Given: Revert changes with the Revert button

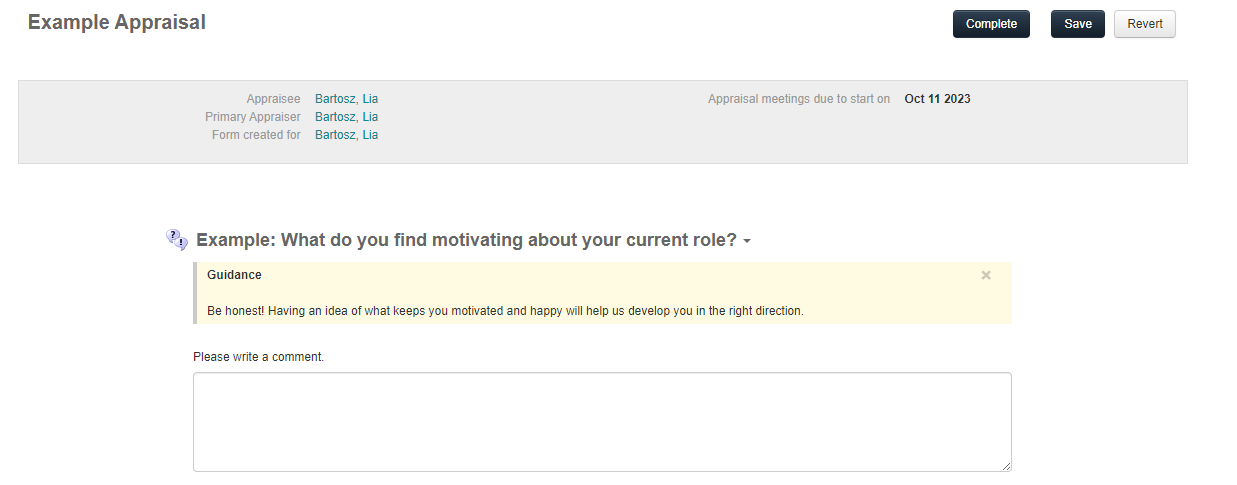Looking at the screenshot, I should coord(1145,24).
